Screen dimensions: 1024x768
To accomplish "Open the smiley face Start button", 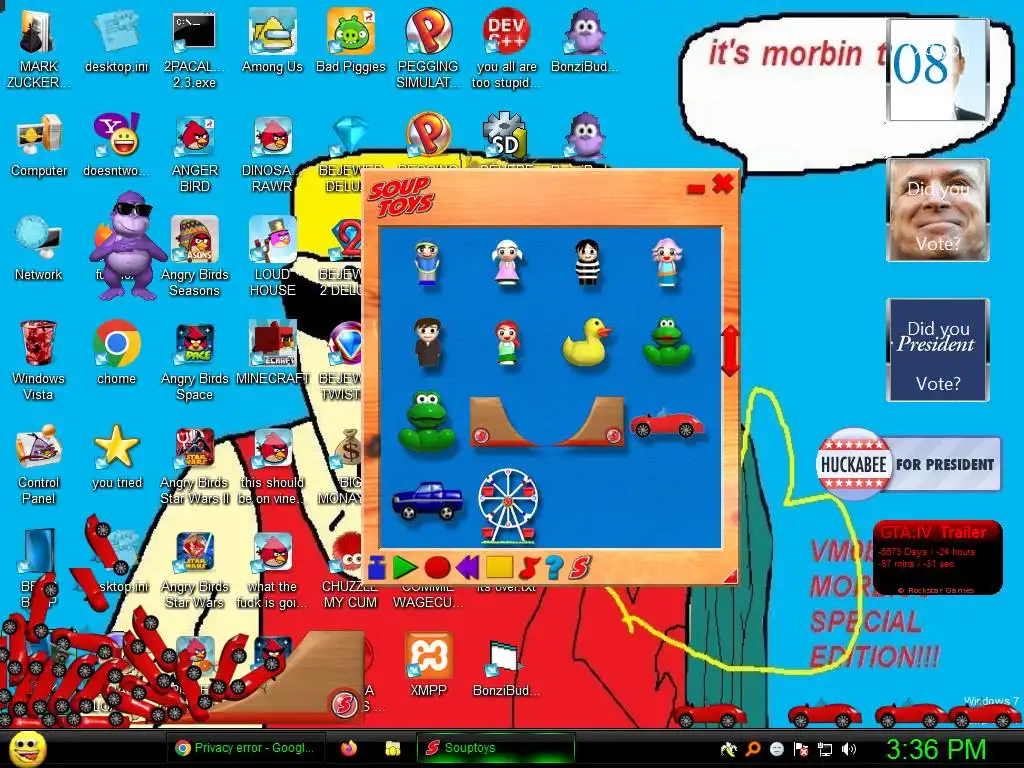I will point(27,748).
